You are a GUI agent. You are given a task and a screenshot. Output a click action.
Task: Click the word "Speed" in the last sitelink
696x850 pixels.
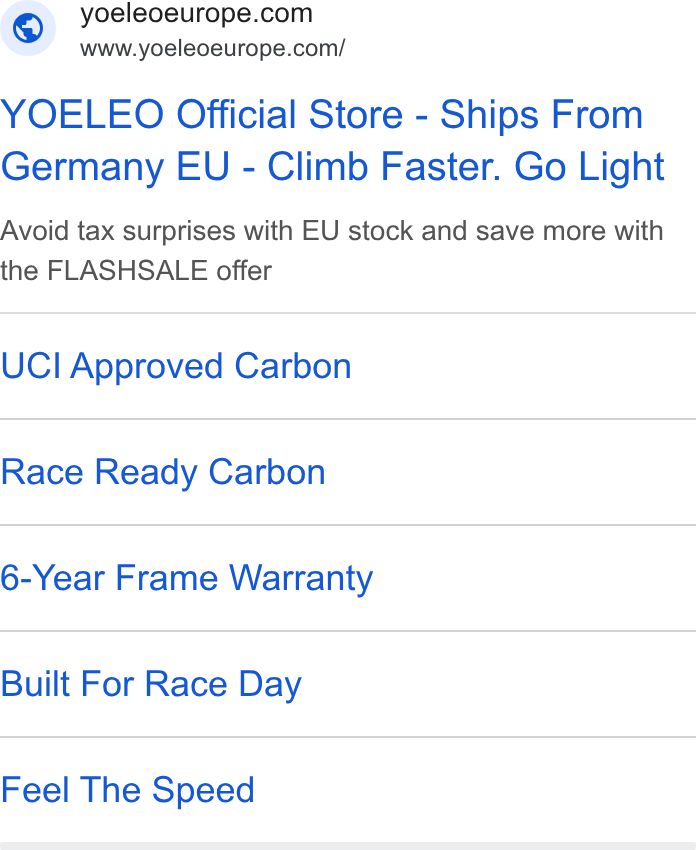coord(203,790)
